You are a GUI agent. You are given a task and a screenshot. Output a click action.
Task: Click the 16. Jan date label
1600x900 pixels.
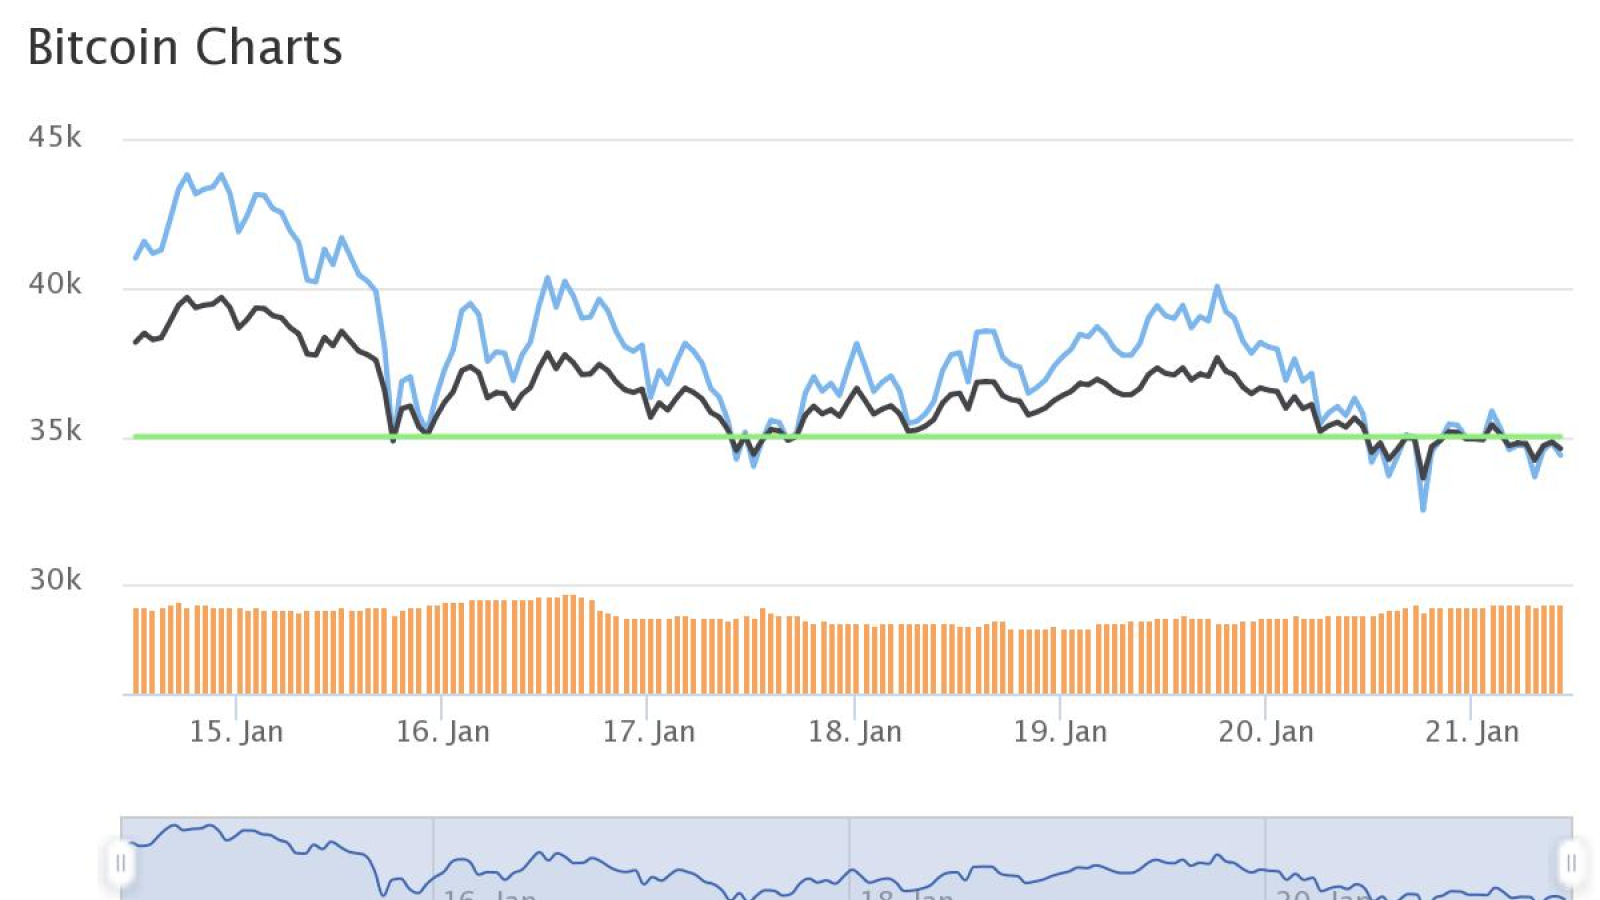tap(443, 732)
